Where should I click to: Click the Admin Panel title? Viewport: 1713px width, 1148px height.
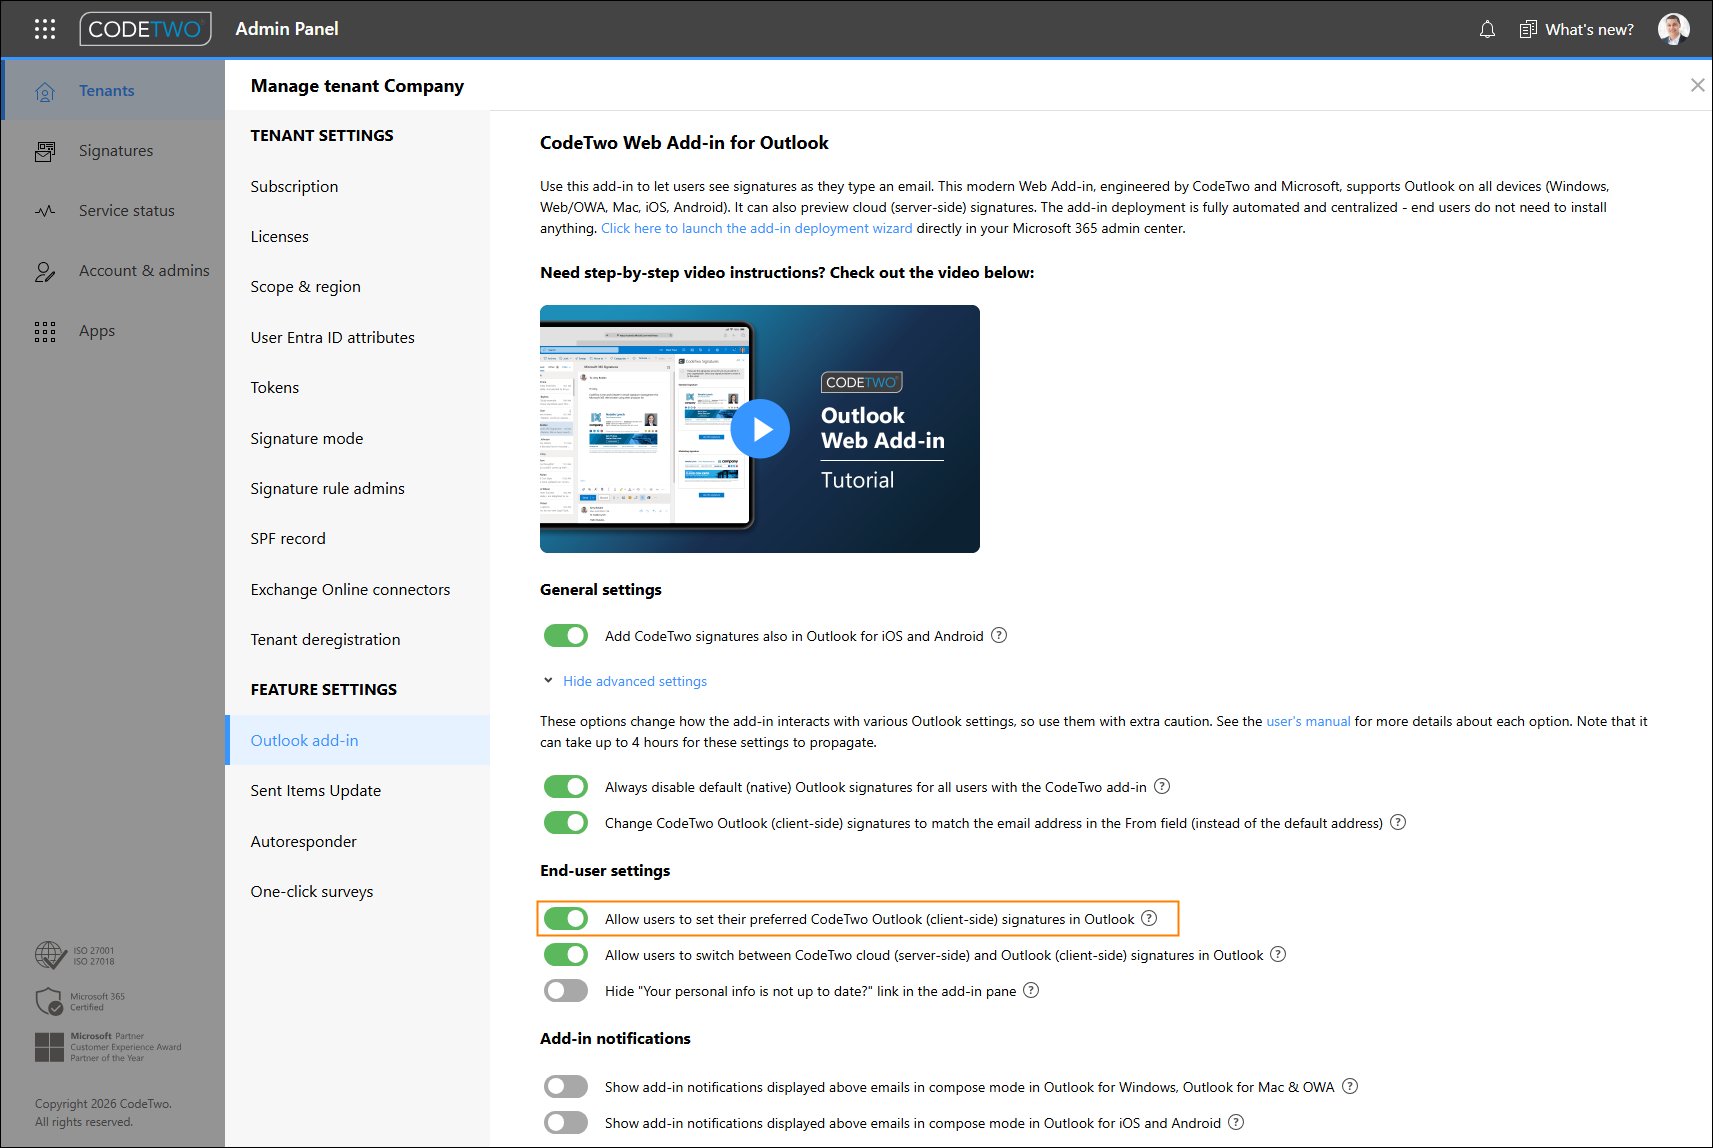click(x=287, y=29)
